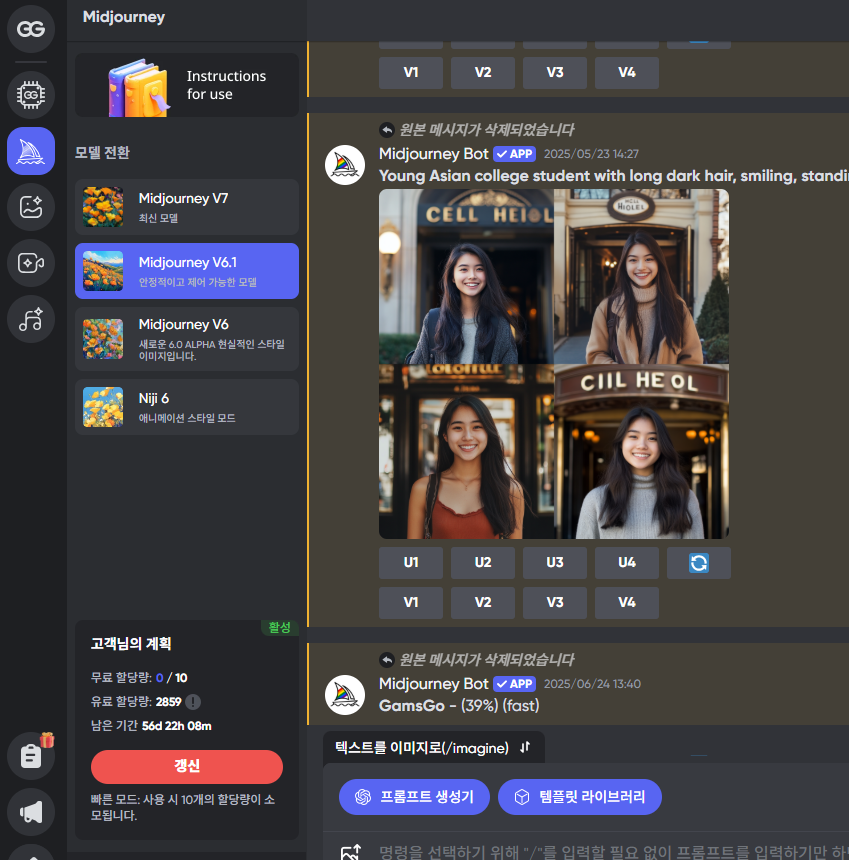This screenshot has width=849, height=860.
Task: Click V4 in the topmost message button row
Action: 627,73
